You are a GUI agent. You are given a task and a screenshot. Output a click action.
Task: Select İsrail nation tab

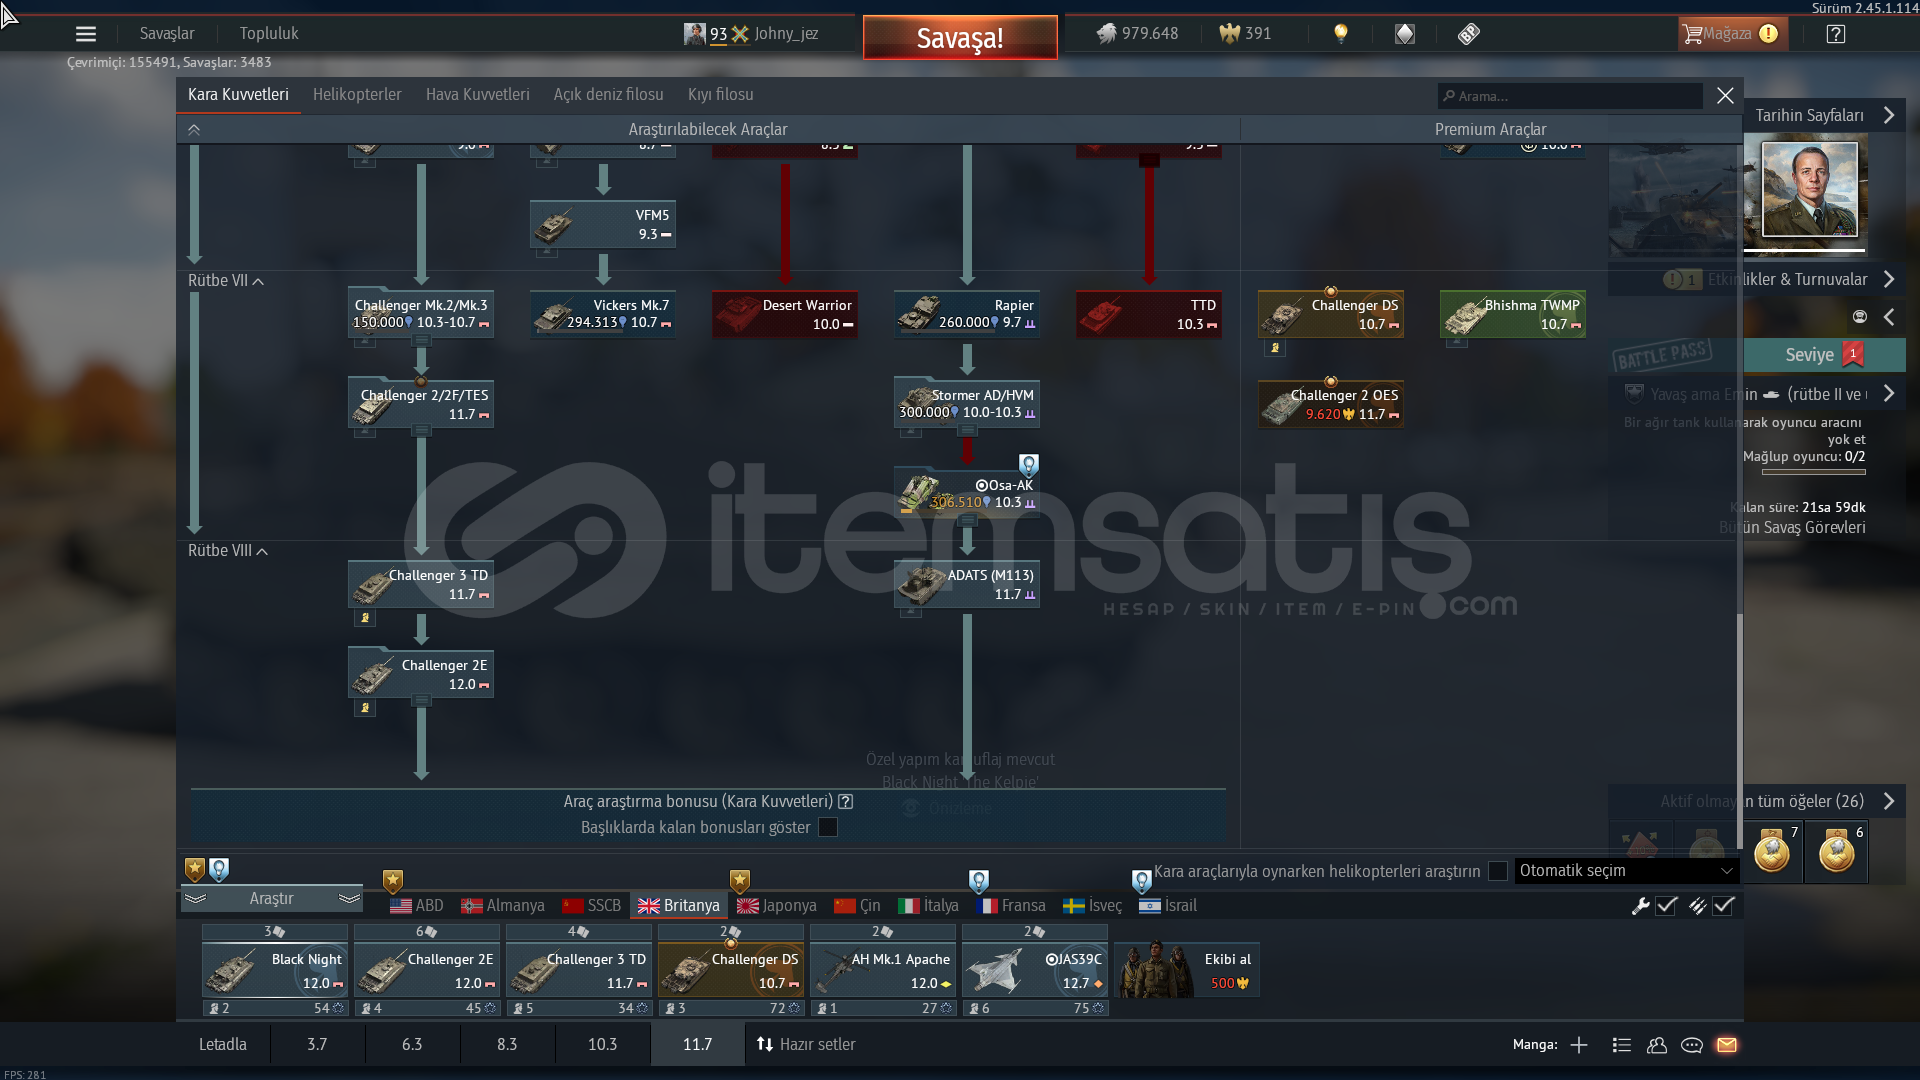point(1168,906)
